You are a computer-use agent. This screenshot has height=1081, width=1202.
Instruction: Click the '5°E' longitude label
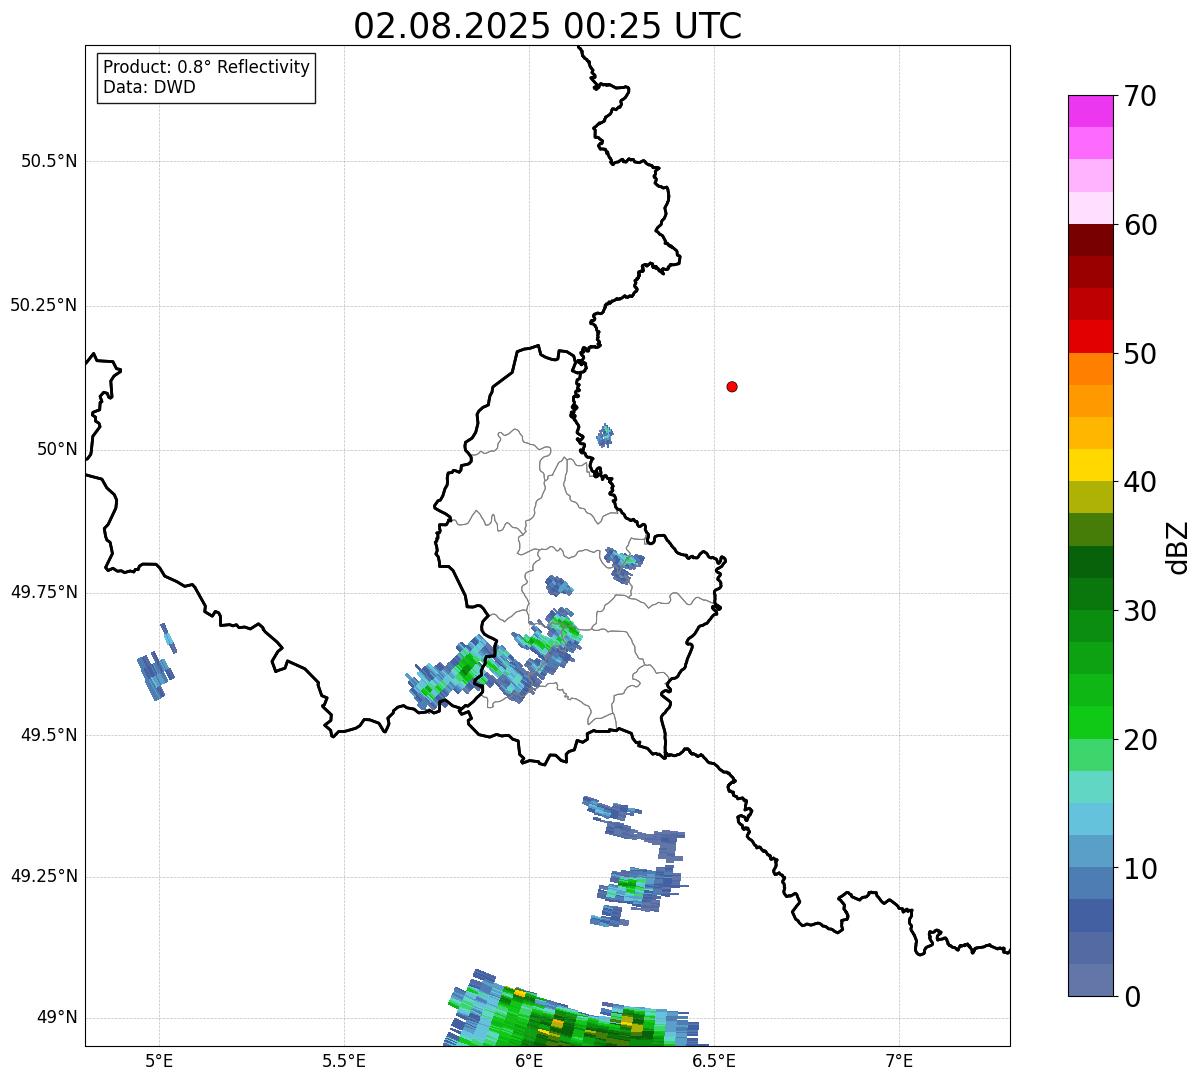tap(159, 1061)
